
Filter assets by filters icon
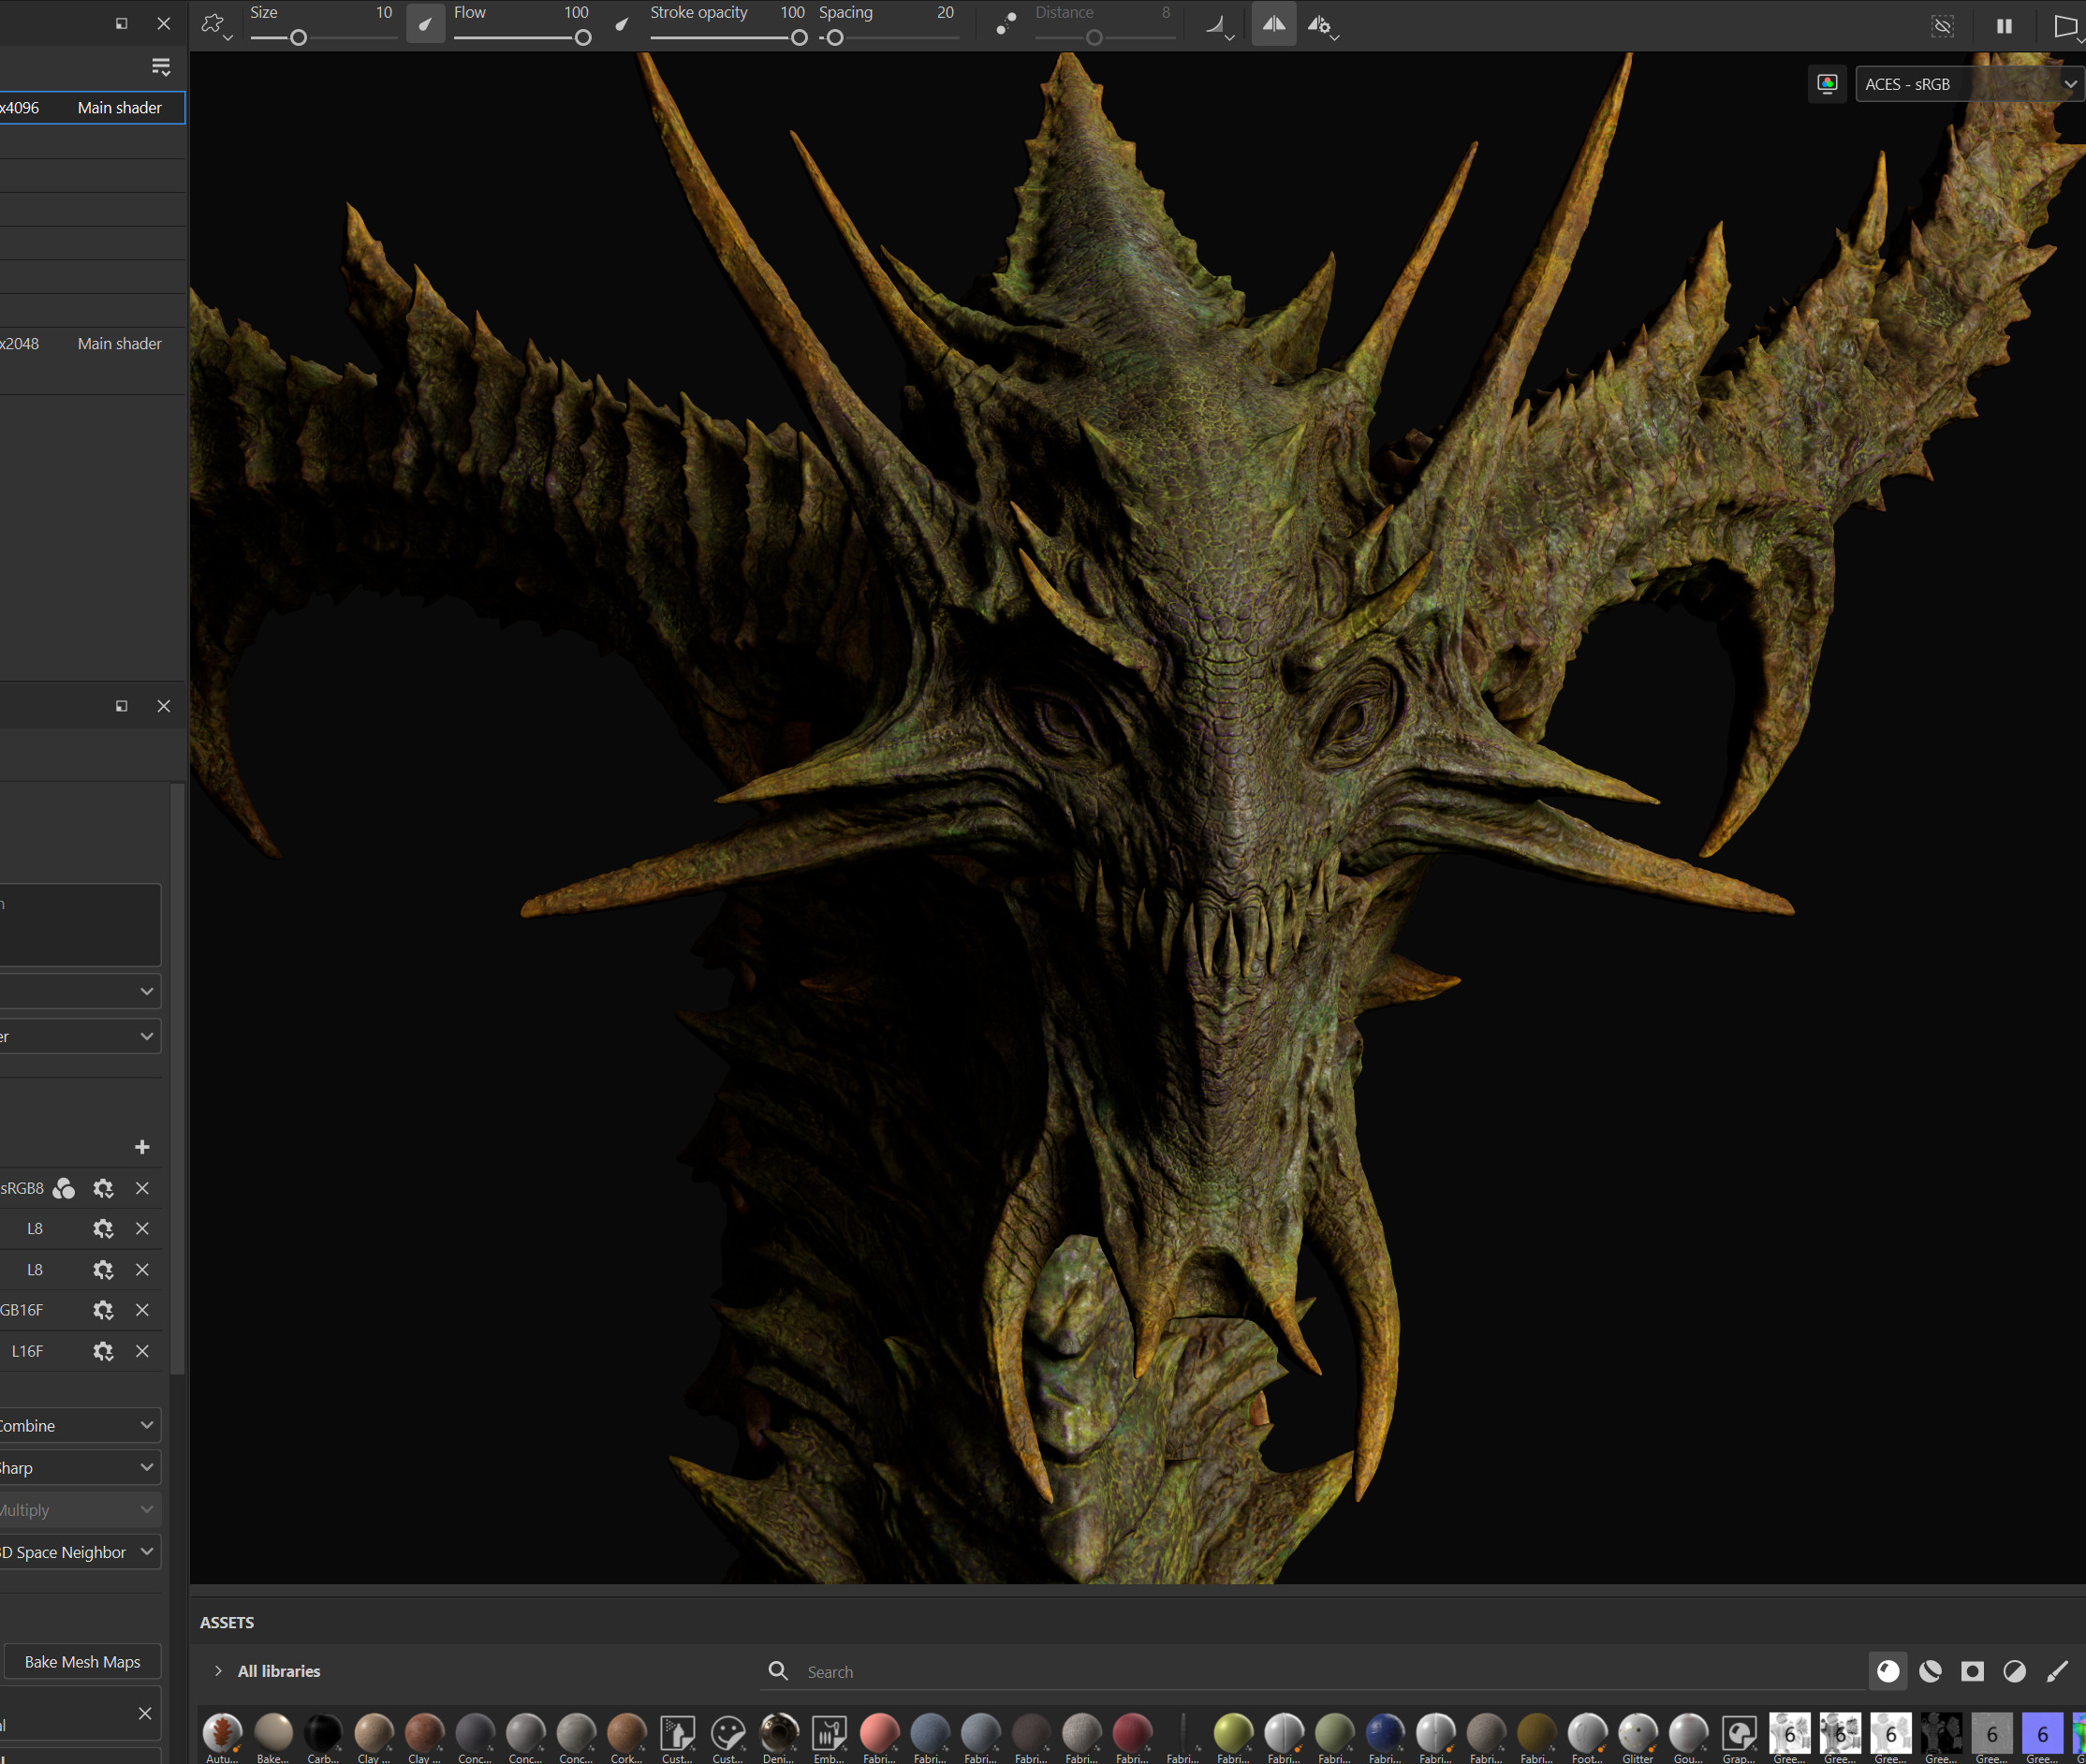click(x=2014, y=1671)
